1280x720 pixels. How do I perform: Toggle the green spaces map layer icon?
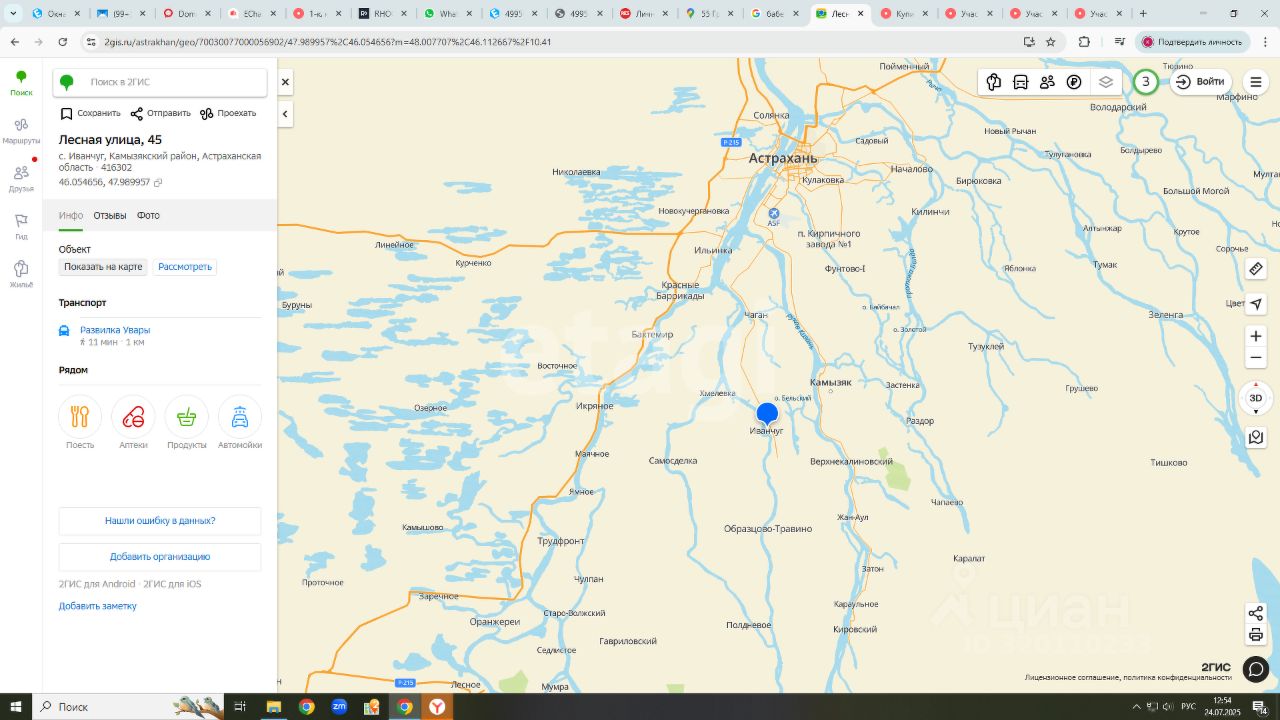[993, 82]
